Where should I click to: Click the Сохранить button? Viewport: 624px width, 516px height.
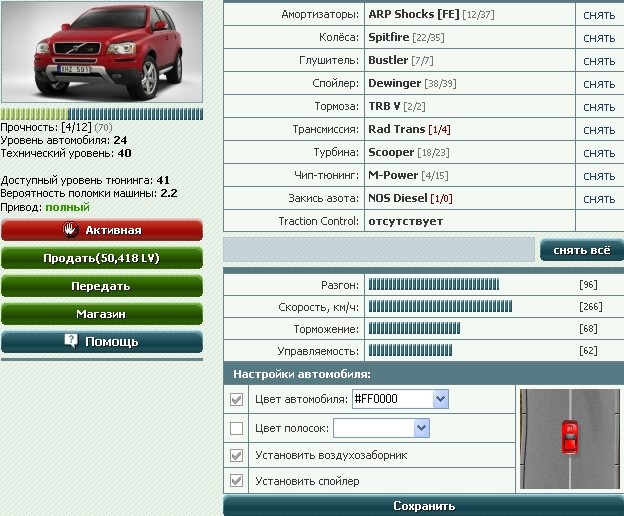424,506
